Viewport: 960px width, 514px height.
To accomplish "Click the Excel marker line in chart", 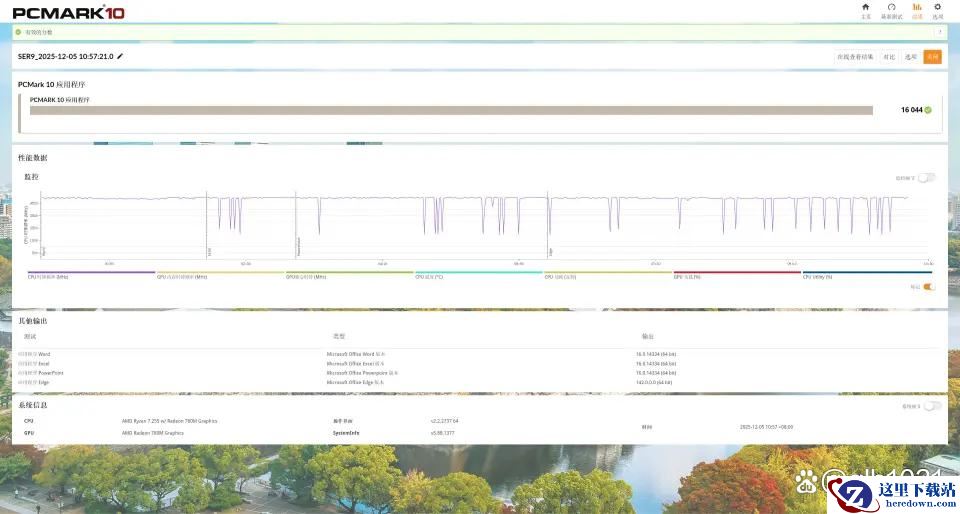I will [206, 225].
